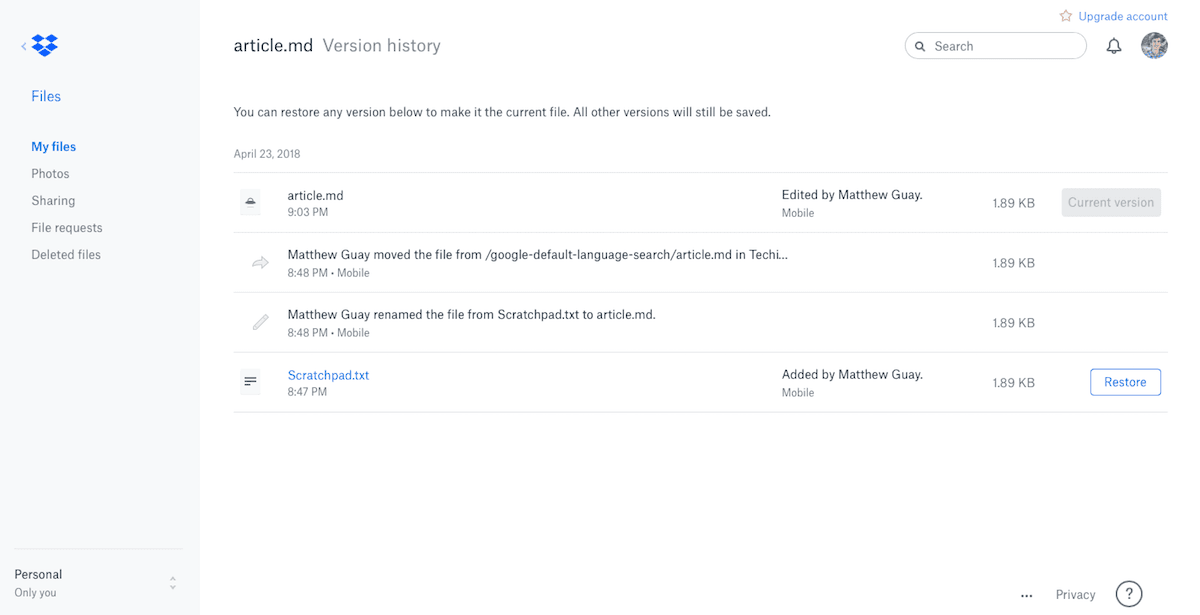Click the Dropbox logo icon
The width and height of the screenshot is (1200, 615).
[x=45, y=45]
